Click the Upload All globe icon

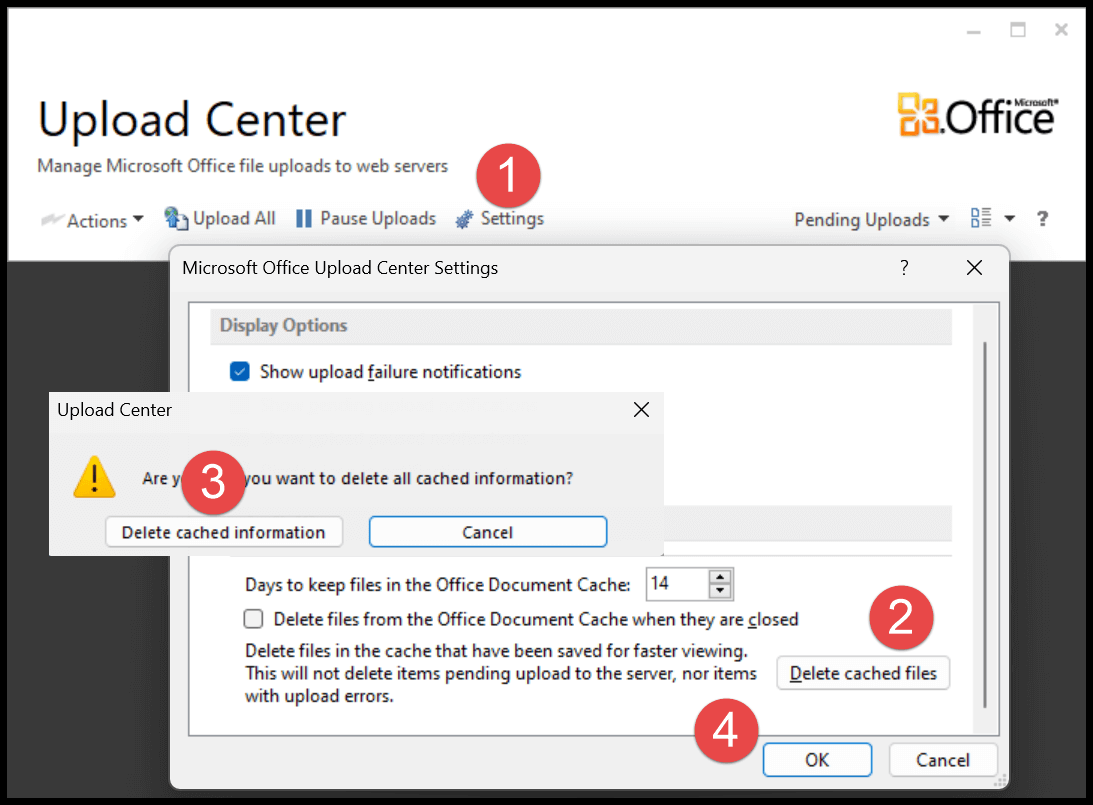click(176, 218)
